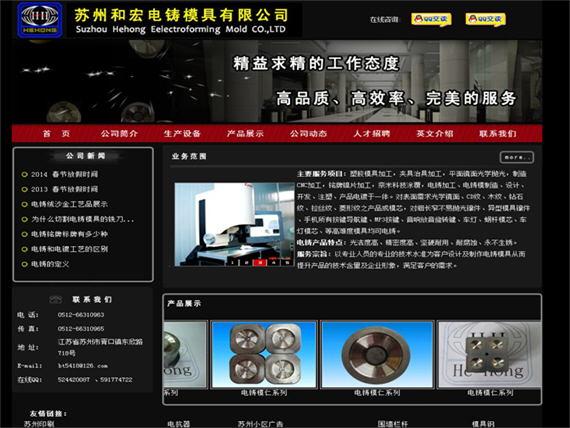Viewport: 570px width, 428px height.
Task: Open the 产品展示 navigation menu item
Action: tap(245, 133)
